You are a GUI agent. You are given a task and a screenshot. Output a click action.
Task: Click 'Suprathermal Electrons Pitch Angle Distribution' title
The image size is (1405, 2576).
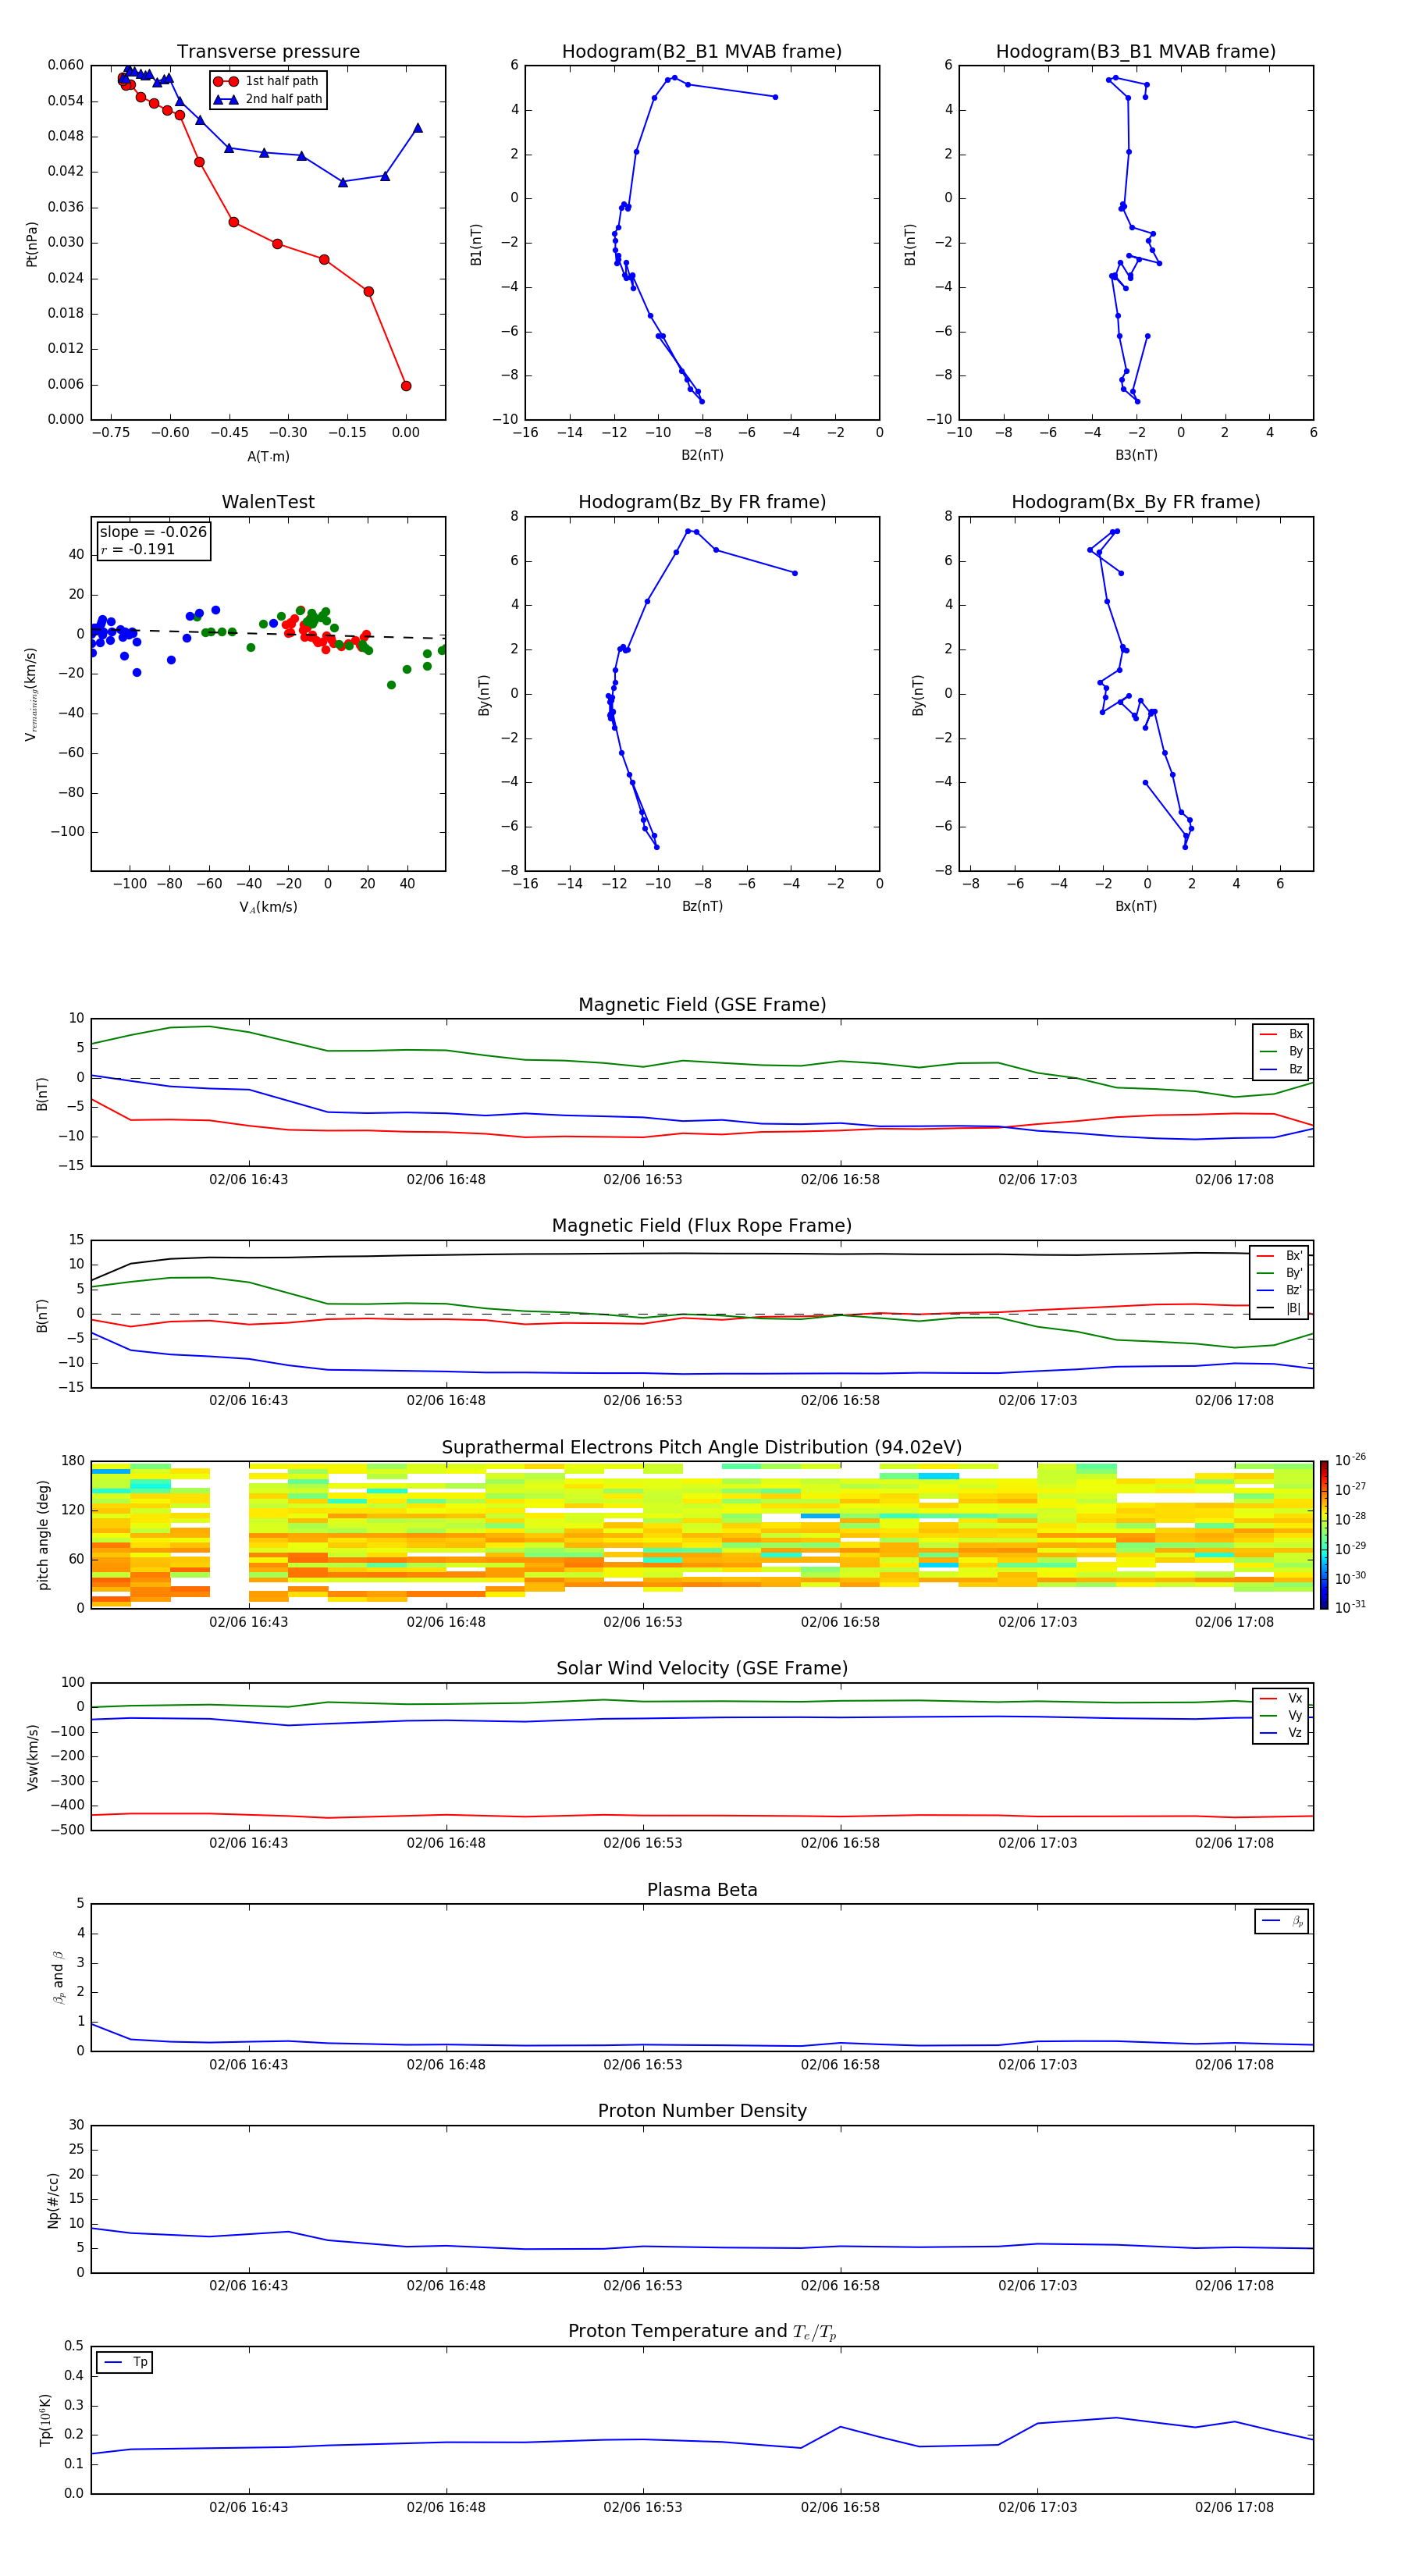tap(702, 1448)
